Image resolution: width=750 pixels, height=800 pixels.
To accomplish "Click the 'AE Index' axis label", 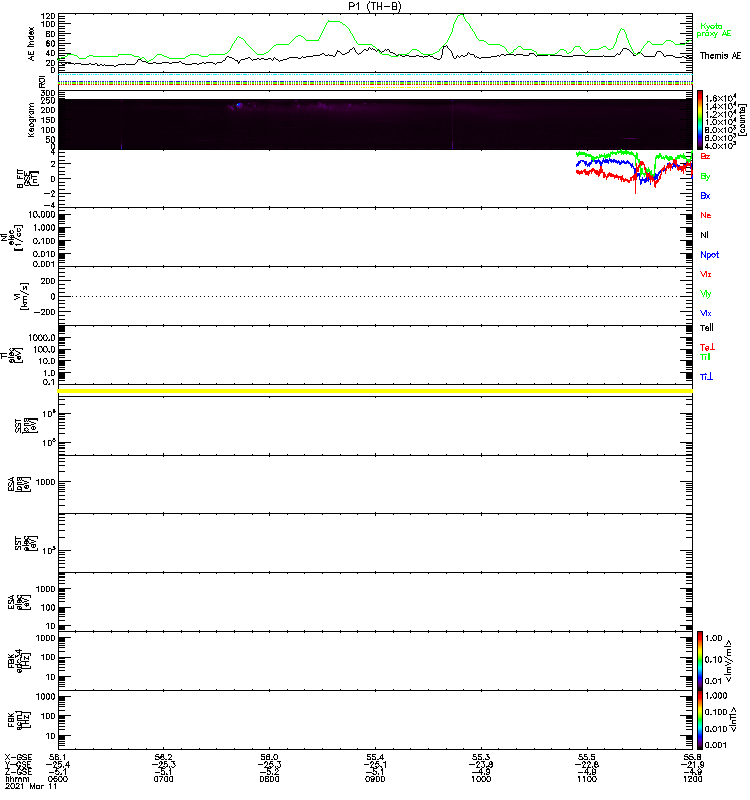I will 31,44.
